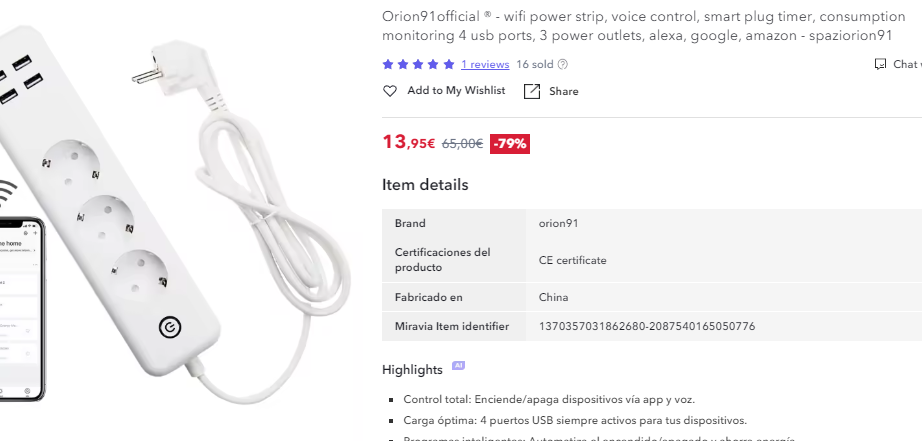Click the question mark beside 16 sold
Screen dimensions: 922x441
click(562, 64)
